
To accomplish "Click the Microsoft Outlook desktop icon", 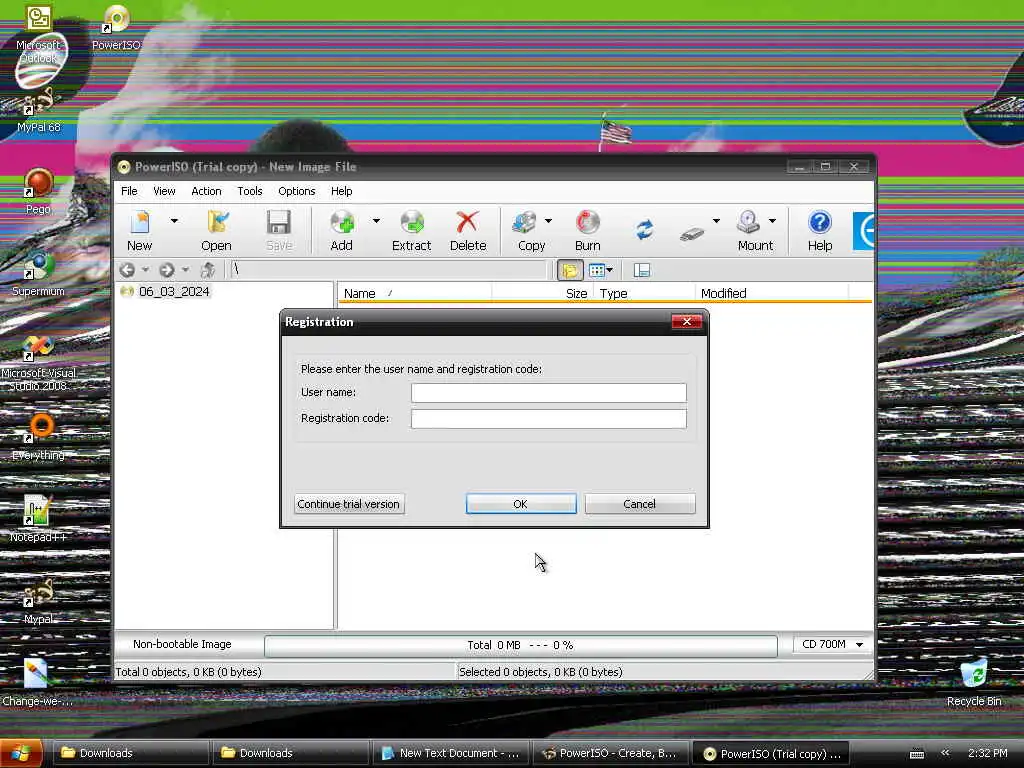I will click(38, 34).
